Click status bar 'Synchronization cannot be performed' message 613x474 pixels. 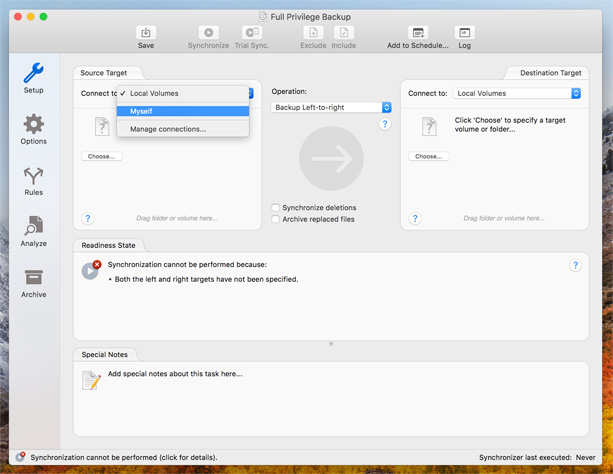124,457
